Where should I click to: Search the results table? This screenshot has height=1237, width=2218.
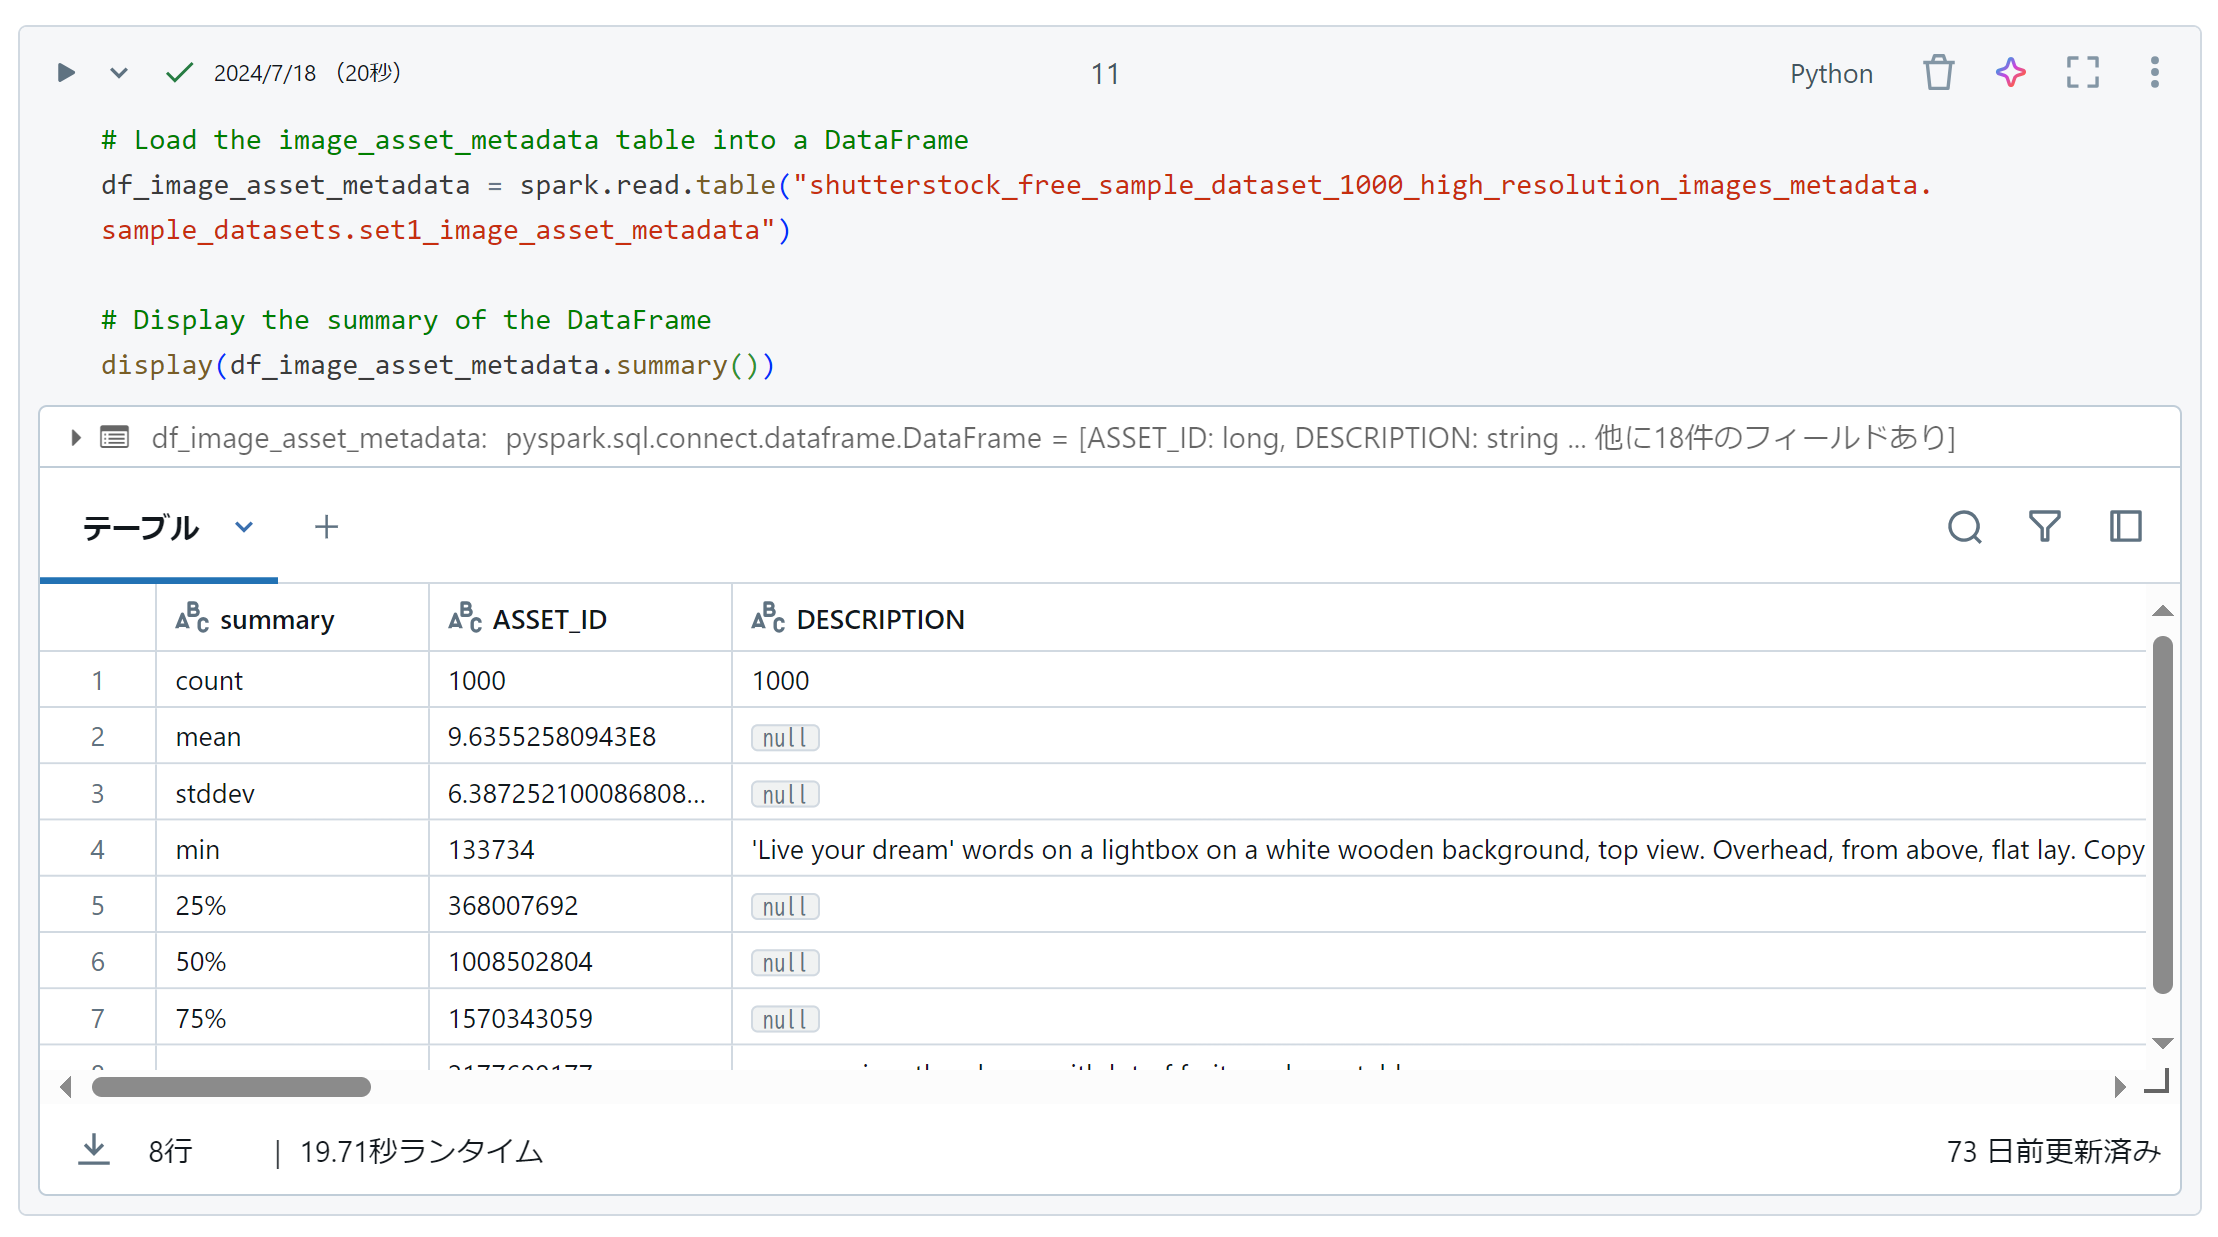tap(1964, 527)
